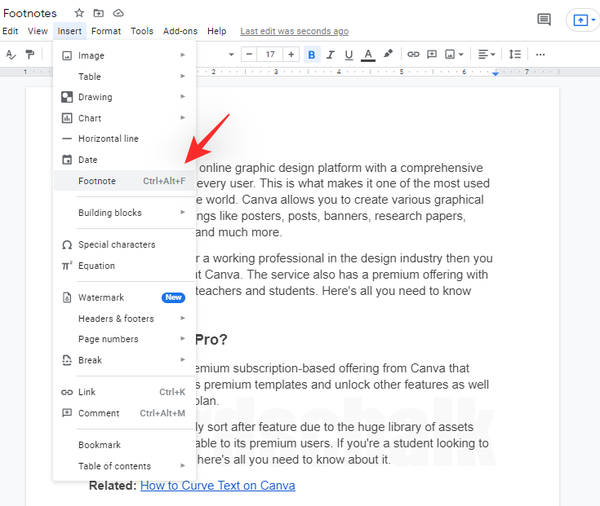
Task: Open the Edit menu
Action: coord(10,31)
